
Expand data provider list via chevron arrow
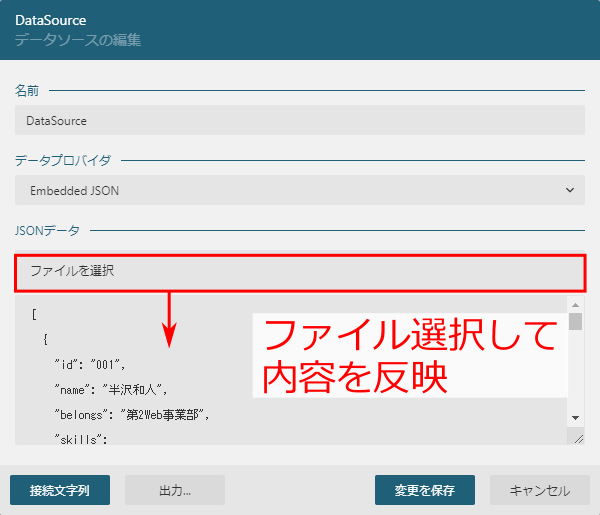(570, 190)
